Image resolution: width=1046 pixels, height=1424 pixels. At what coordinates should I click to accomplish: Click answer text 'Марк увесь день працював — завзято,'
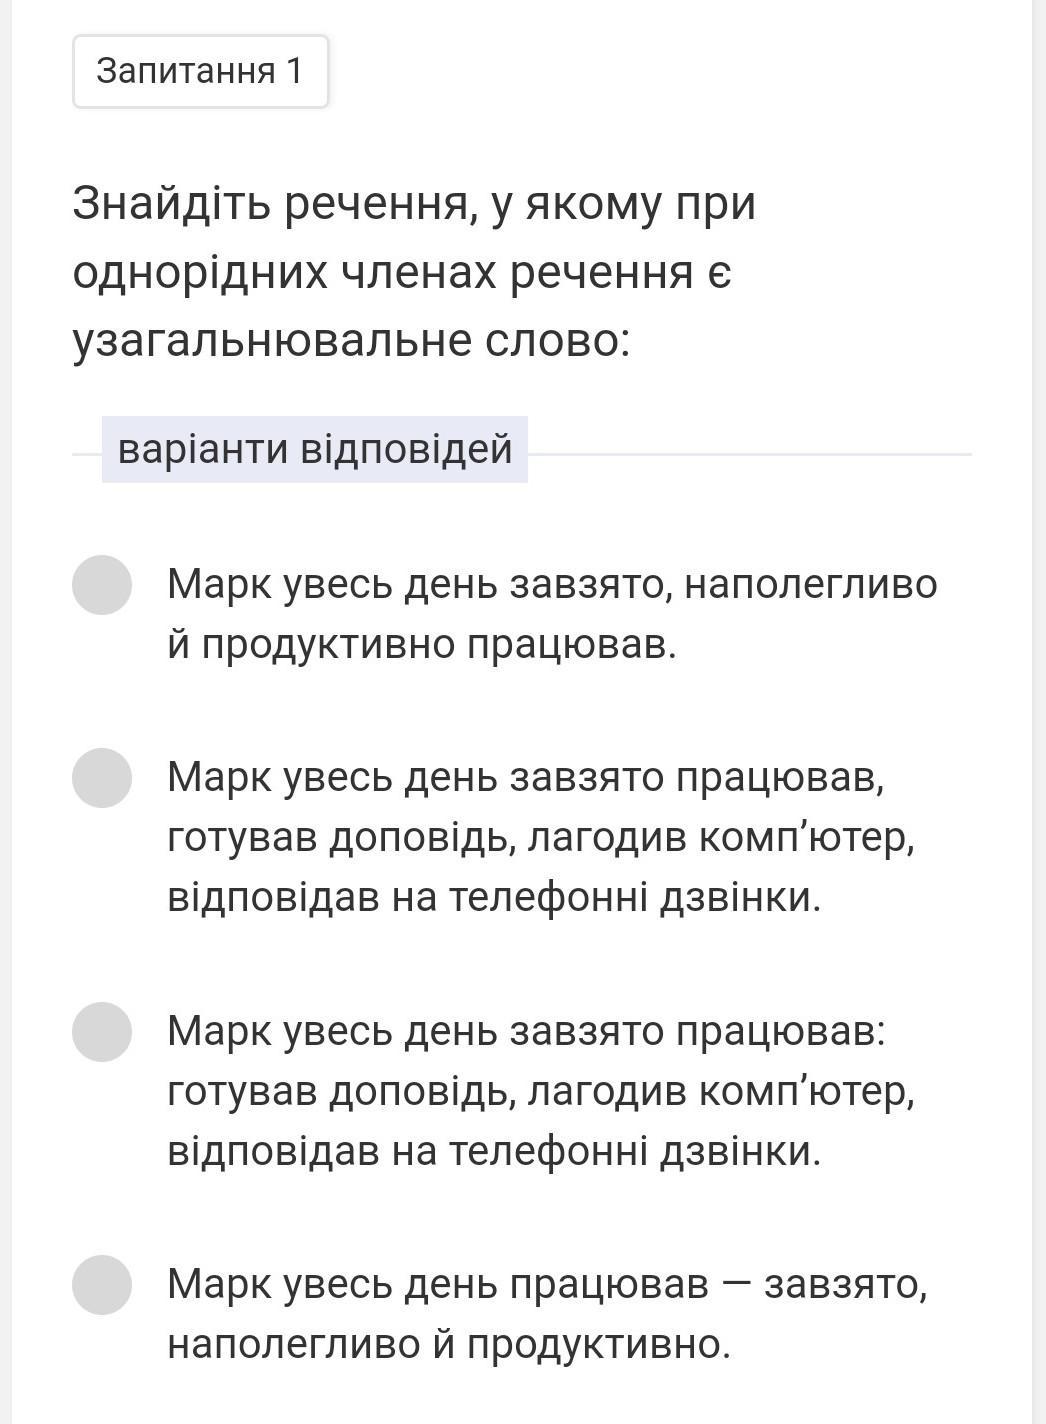click(547, 1284)
